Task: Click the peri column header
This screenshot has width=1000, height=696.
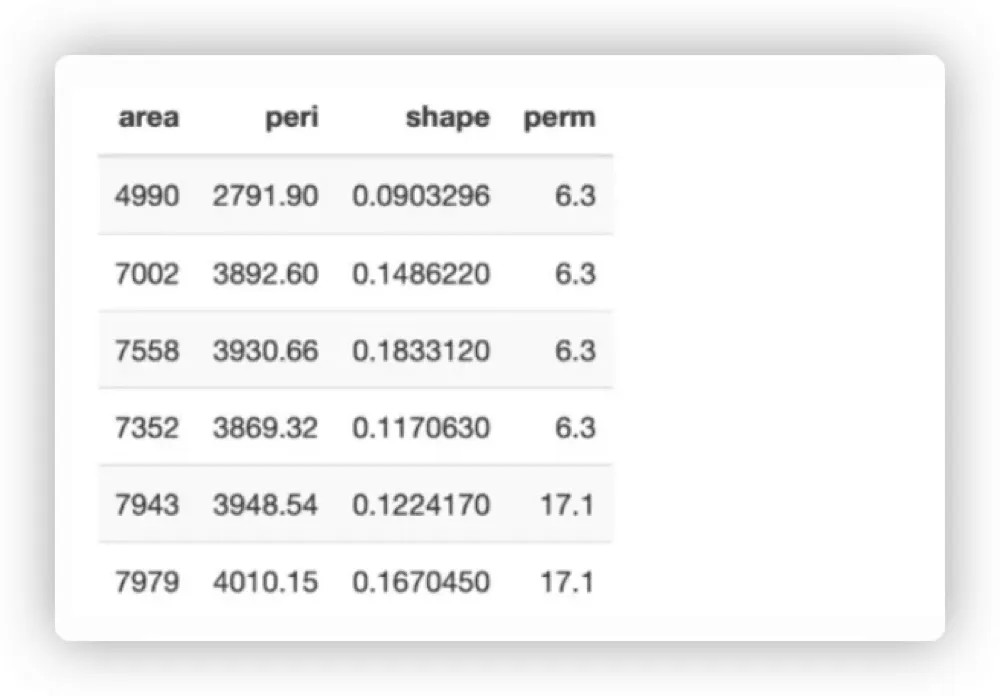Action: [292, 118]
